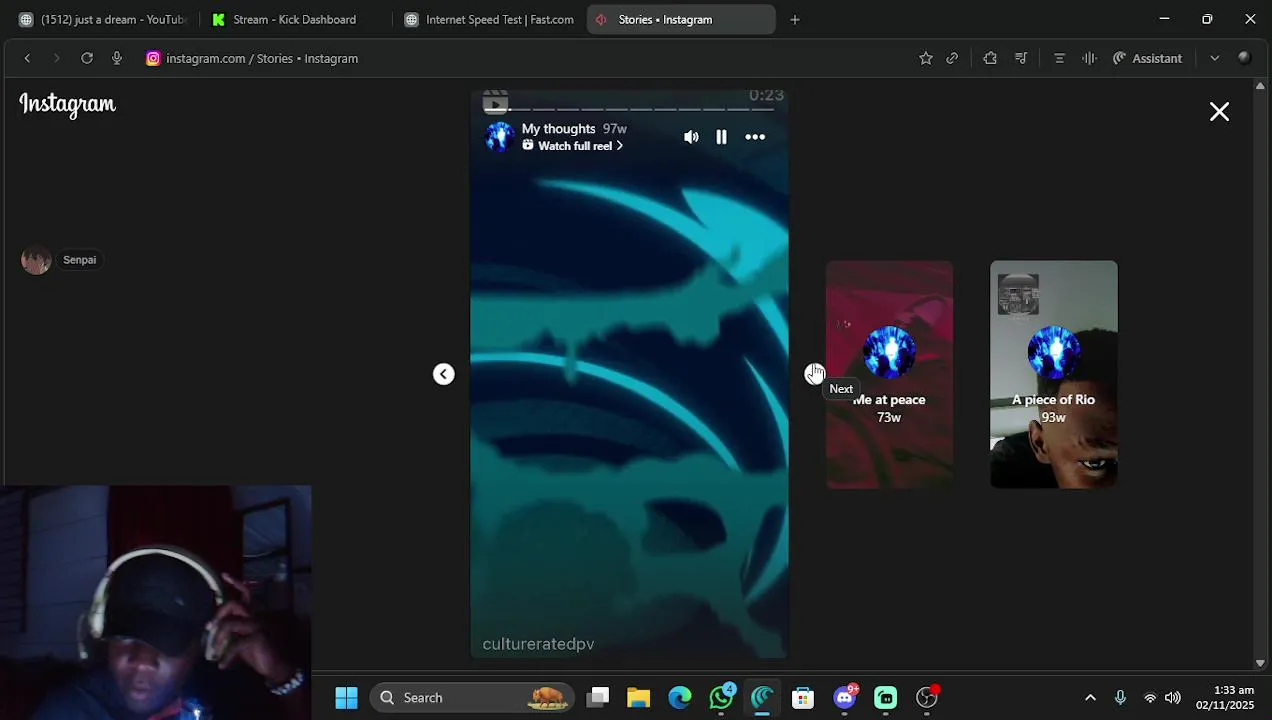Image resolution: width=1272 pixels, height=720 pixels.
Task: Click the microphone voice icon in toolbar
Action: 117,58
